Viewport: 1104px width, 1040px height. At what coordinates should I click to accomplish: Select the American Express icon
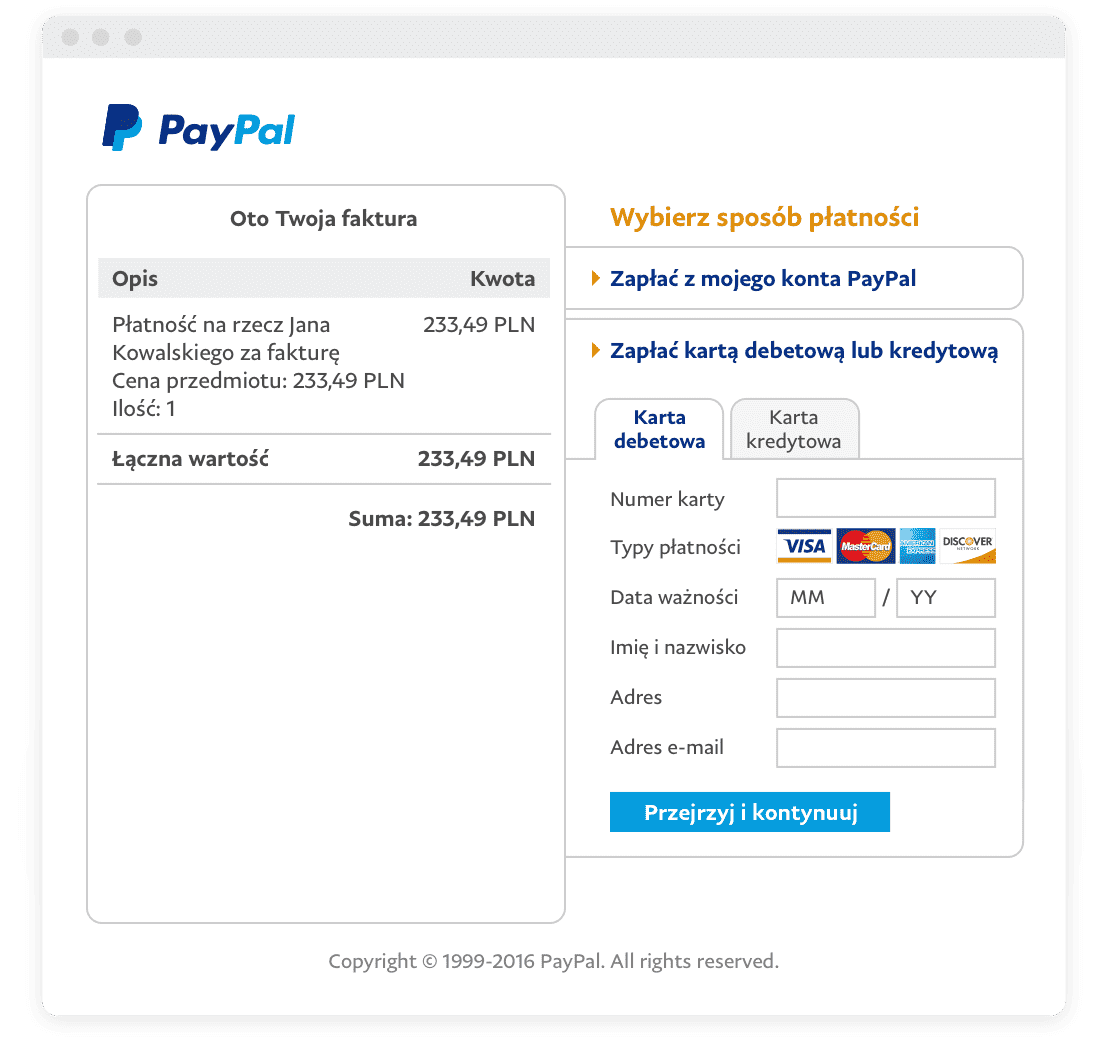click(917, 546)
